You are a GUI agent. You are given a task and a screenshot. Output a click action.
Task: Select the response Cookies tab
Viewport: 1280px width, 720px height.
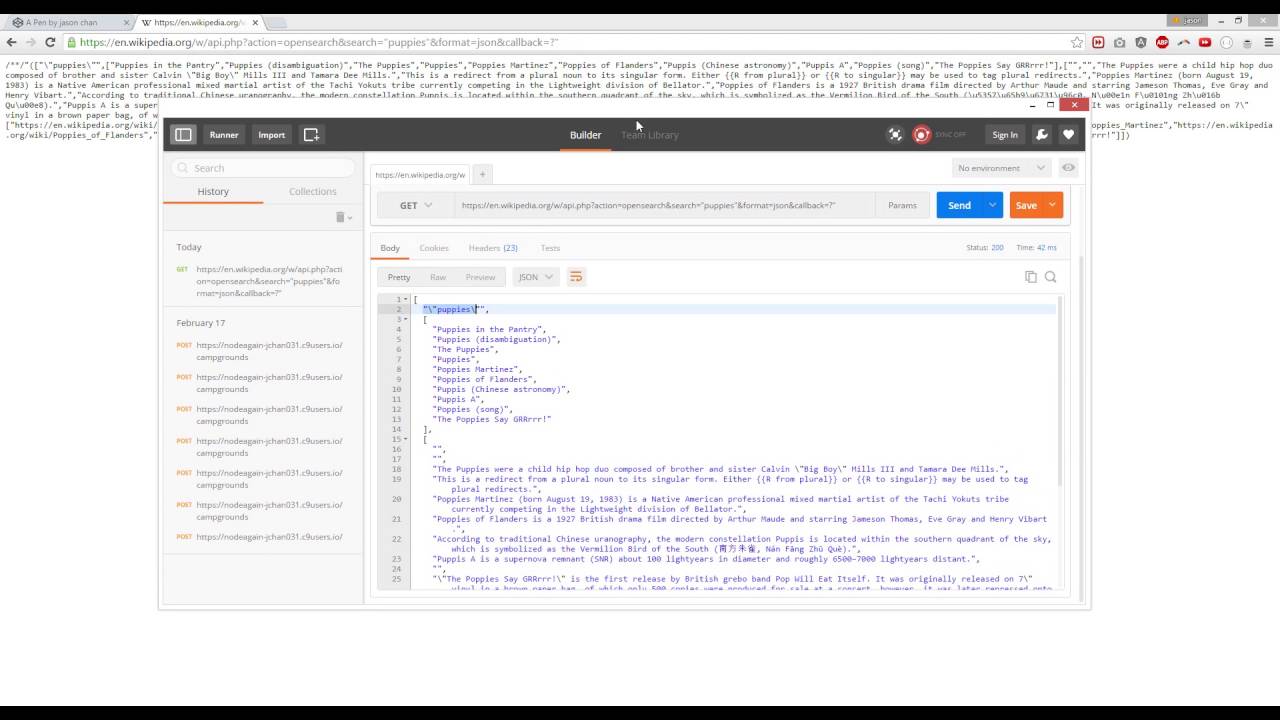pyautogui.click(x=434, y=248)
